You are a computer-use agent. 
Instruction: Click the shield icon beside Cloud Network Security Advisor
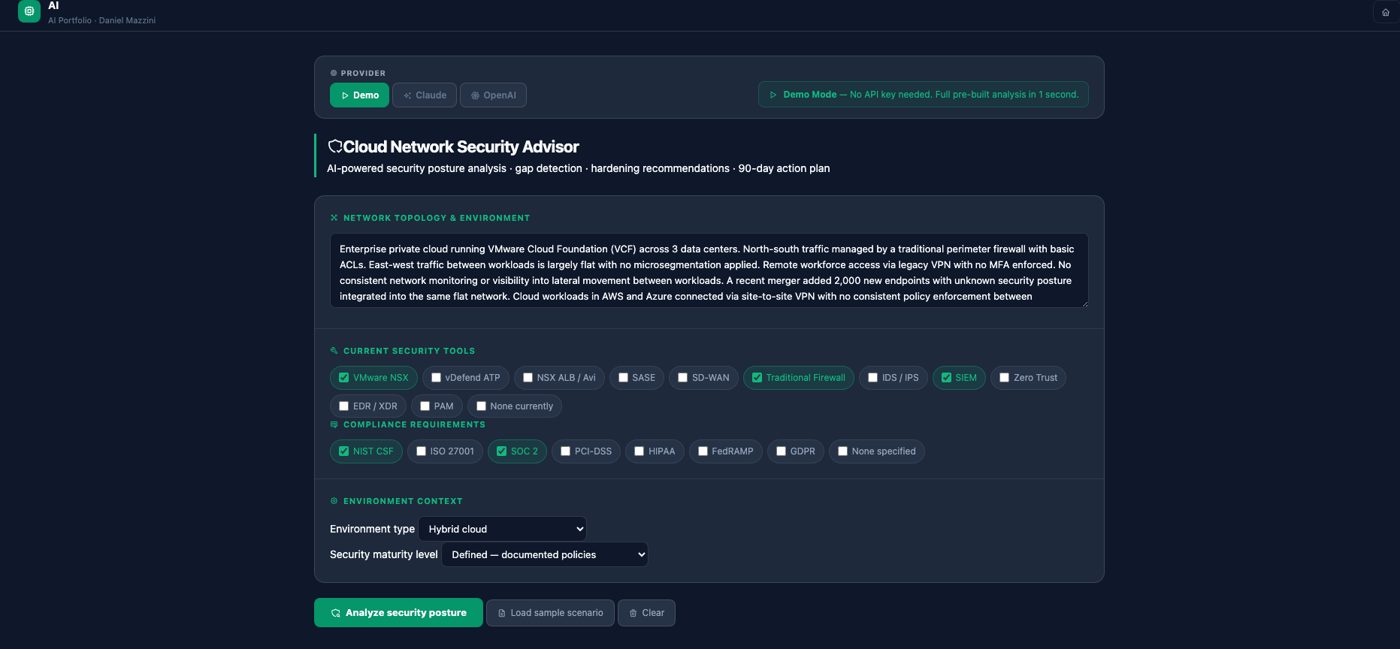[x=335, y=147]
